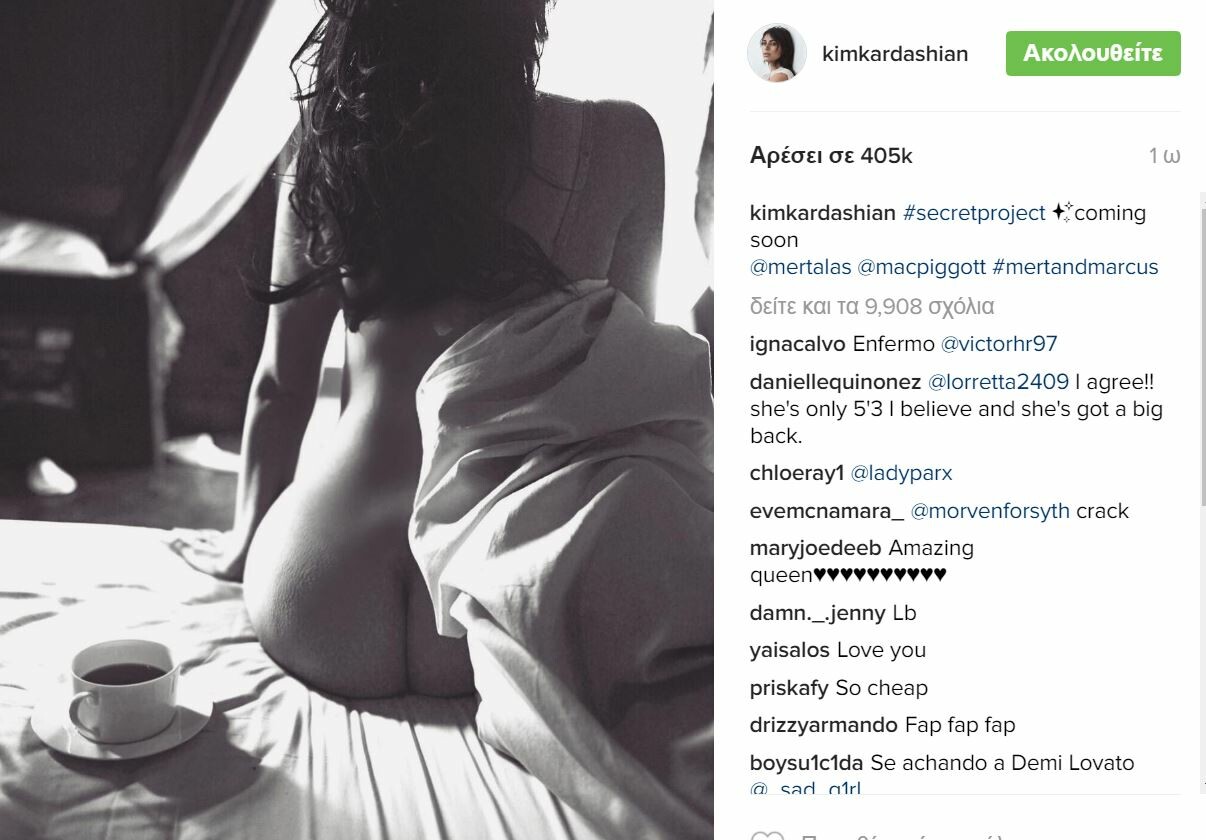The width and height of the screenshot is (1206, 840).
Task: Open the #mertandmarcus hashtag
Action: click(1075, 267)
